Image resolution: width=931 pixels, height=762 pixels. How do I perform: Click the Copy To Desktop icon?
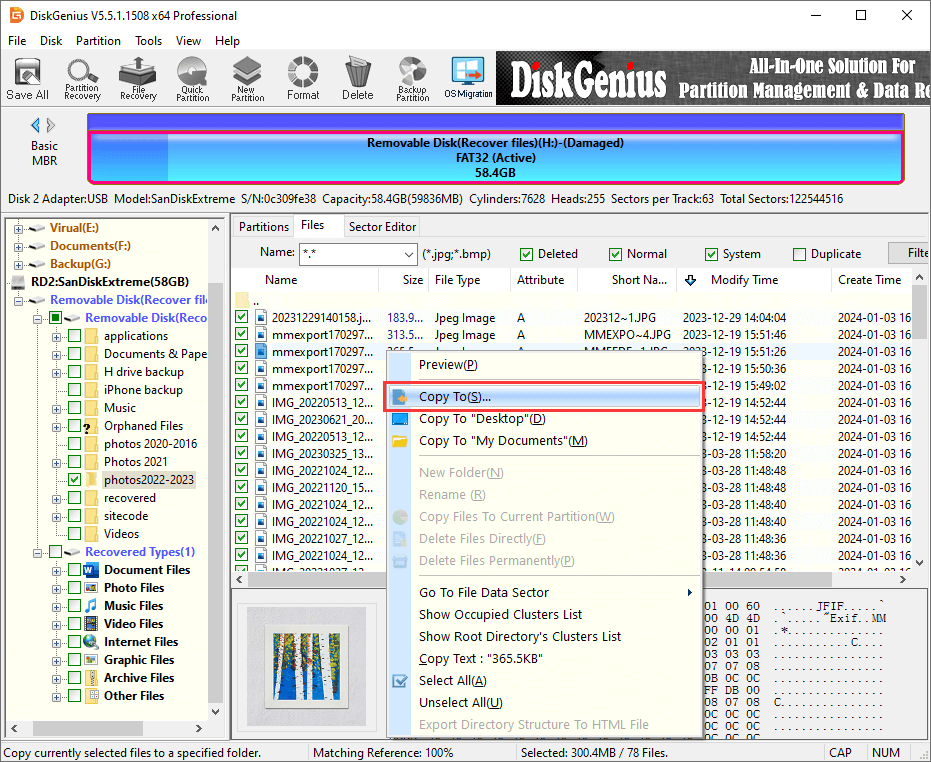tap(400, 419)
